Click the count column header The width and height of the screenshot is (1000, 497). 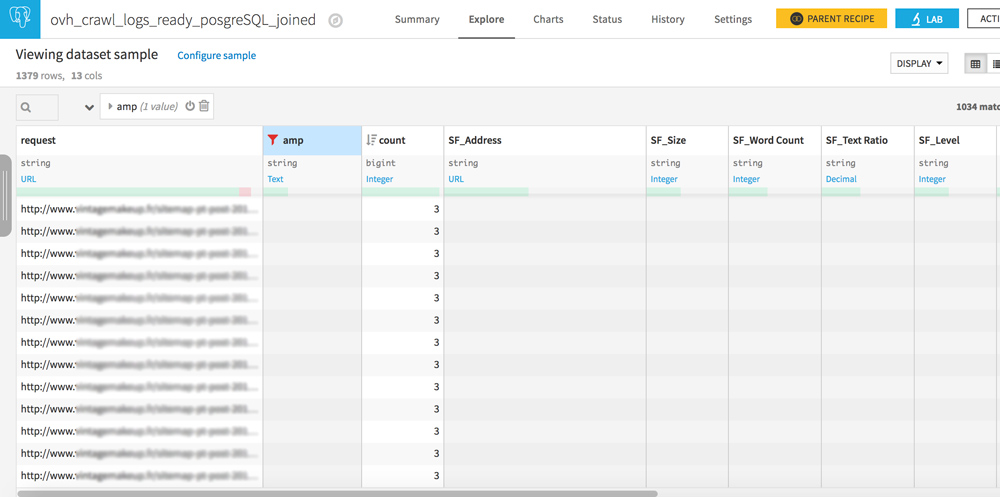[x=402, y=140]
